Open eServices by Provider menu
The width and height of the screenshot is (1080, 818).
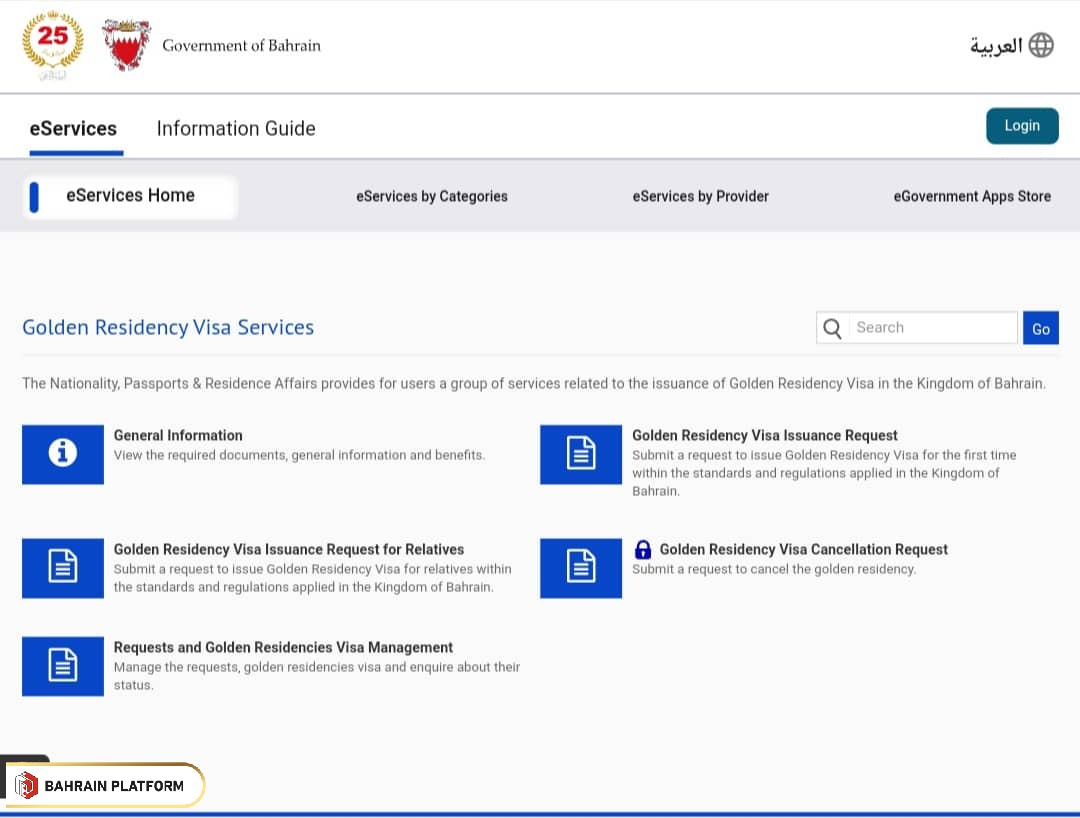pyautogui.click(x=700, y=196)
